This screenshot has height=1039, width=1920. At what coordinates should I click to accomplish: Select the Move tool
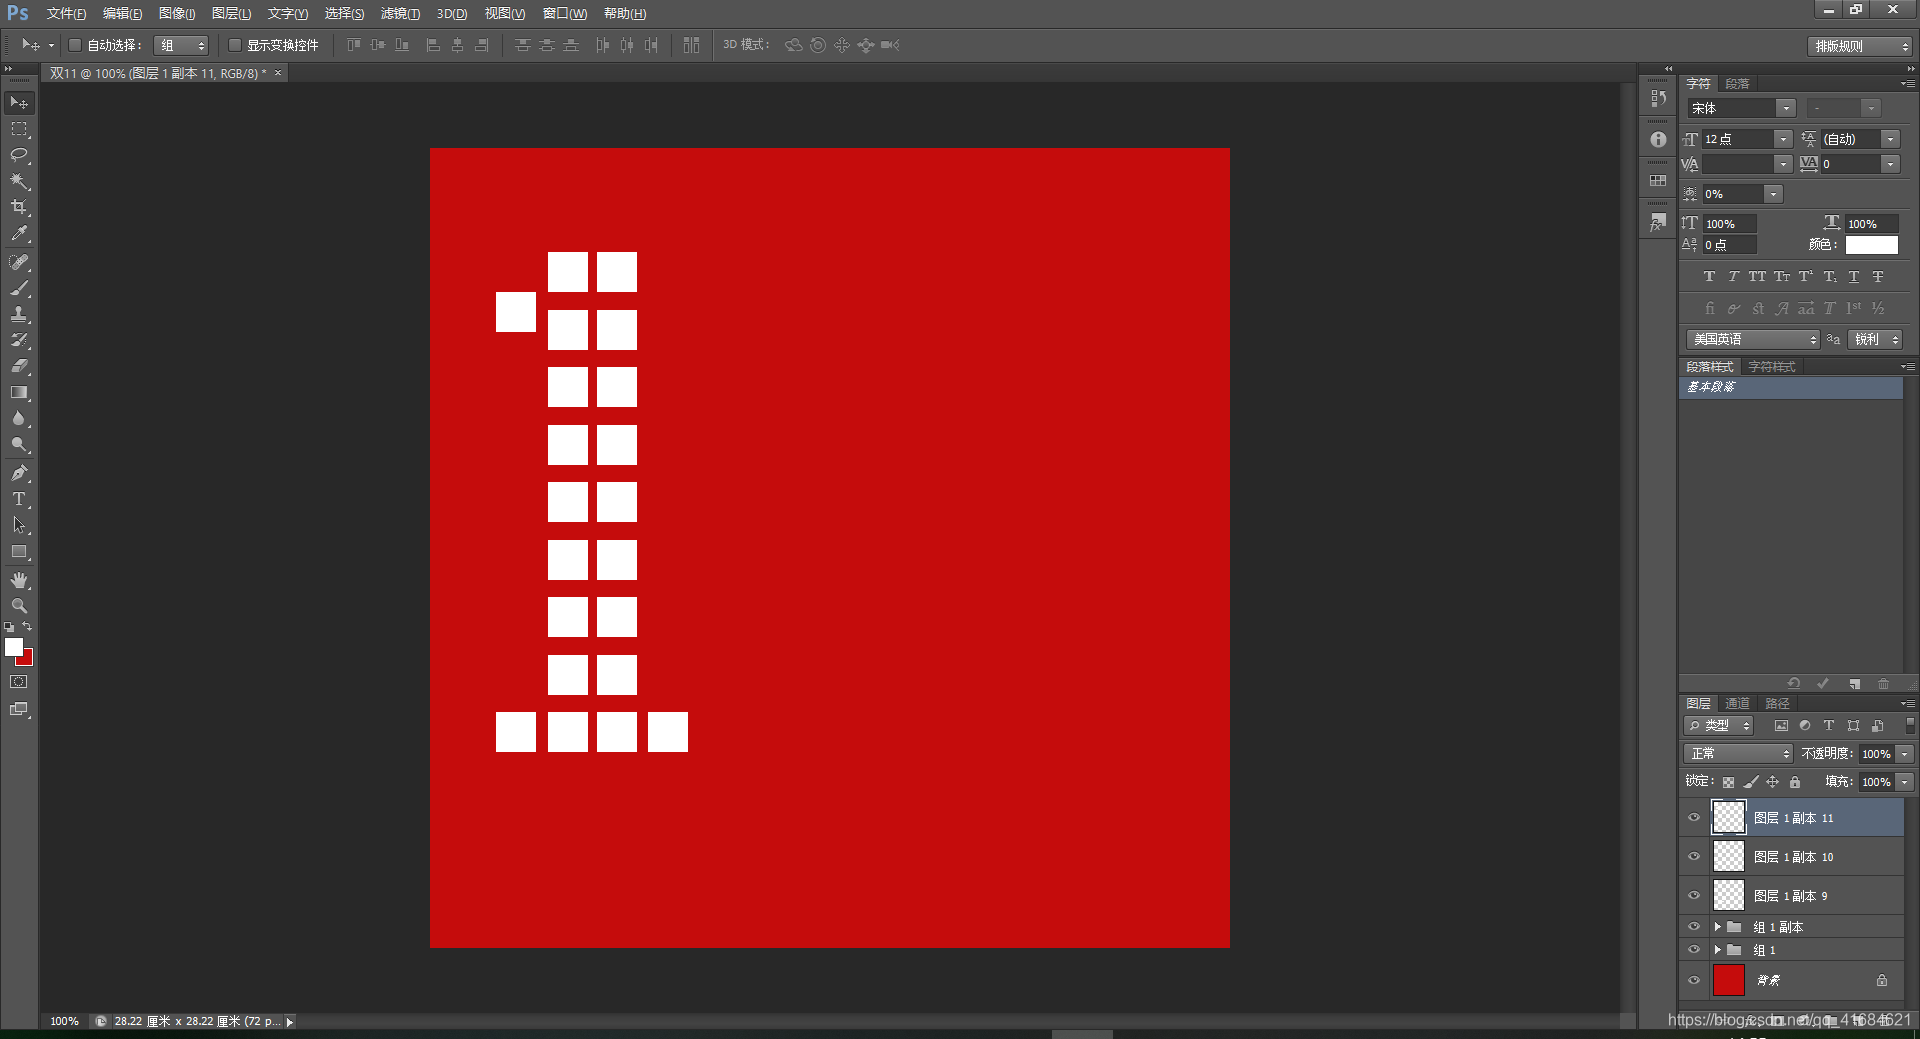[x=19, y=103]
